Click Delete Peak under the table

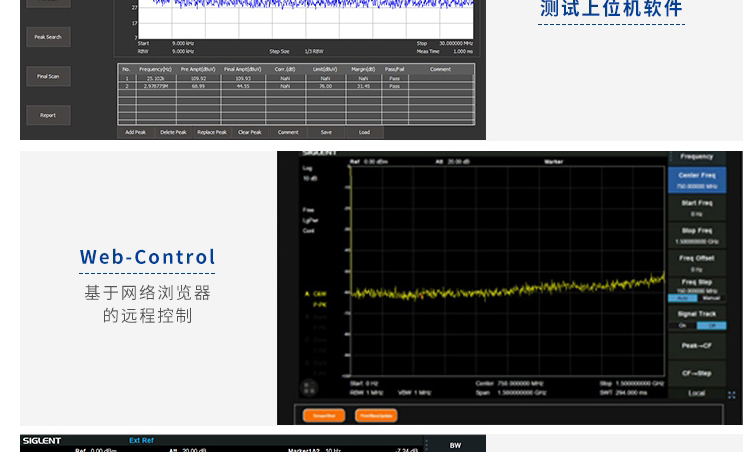point(173,132)
